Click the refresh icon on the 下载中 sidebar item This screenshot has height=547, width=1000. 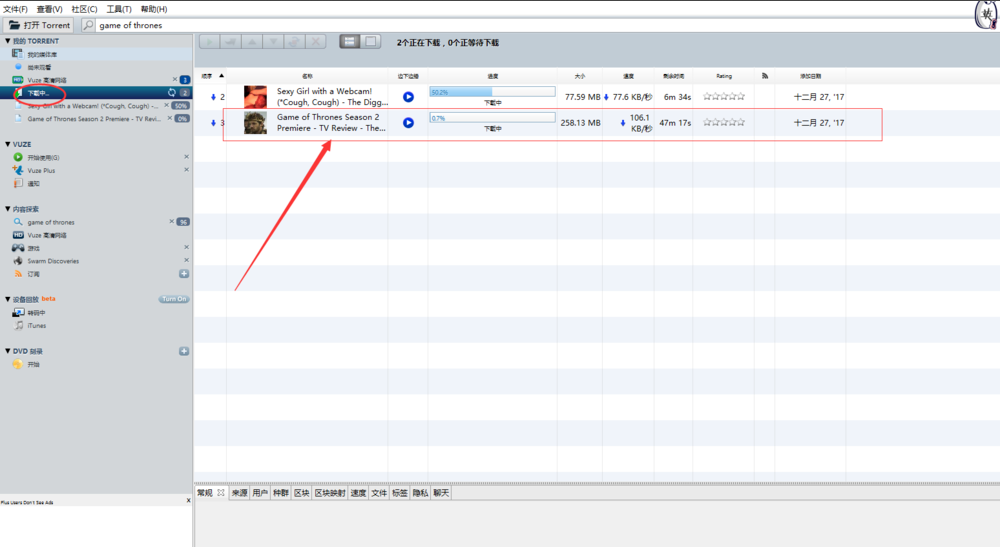click(171, 93)
